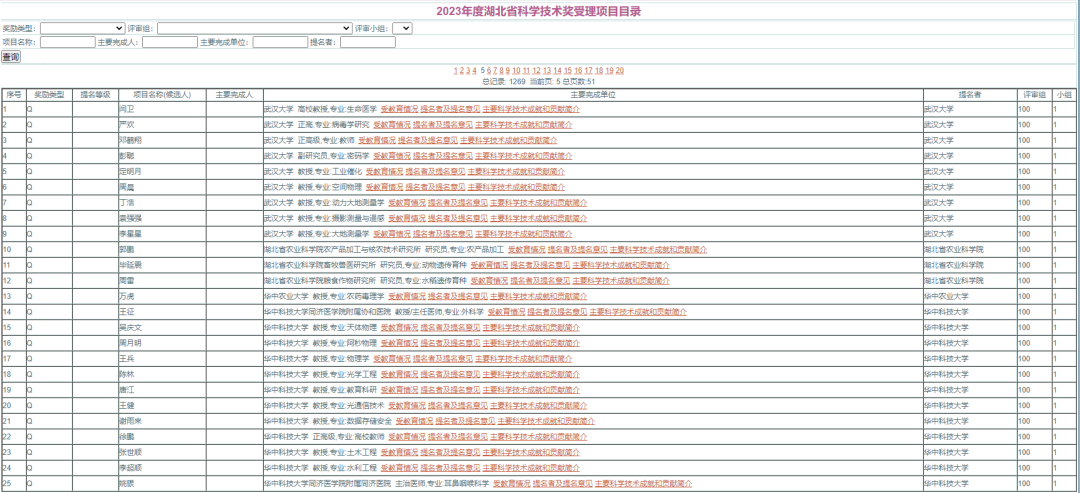Open the 评审小组 dropdown
The image size is (1080, 493).
[x=402, y=28]
